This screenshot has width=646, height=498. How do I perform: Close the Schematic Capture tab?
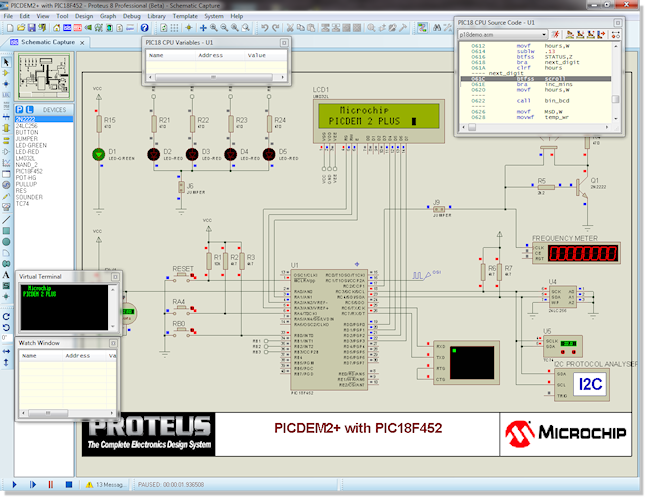[82, 42]
